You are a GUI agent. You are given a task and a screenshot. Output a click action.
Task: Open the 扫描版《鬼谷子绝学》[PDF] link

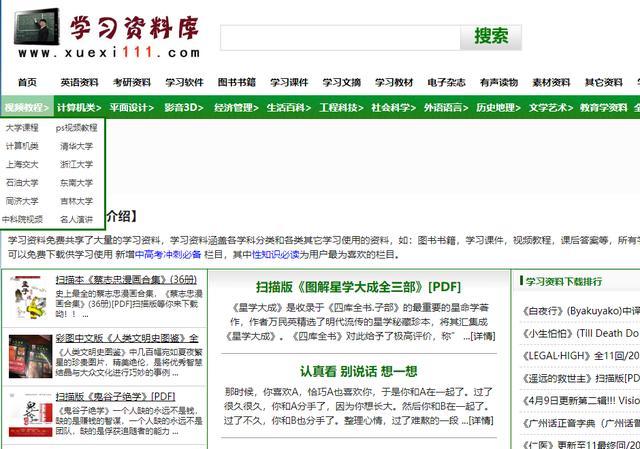pos(116,397)
